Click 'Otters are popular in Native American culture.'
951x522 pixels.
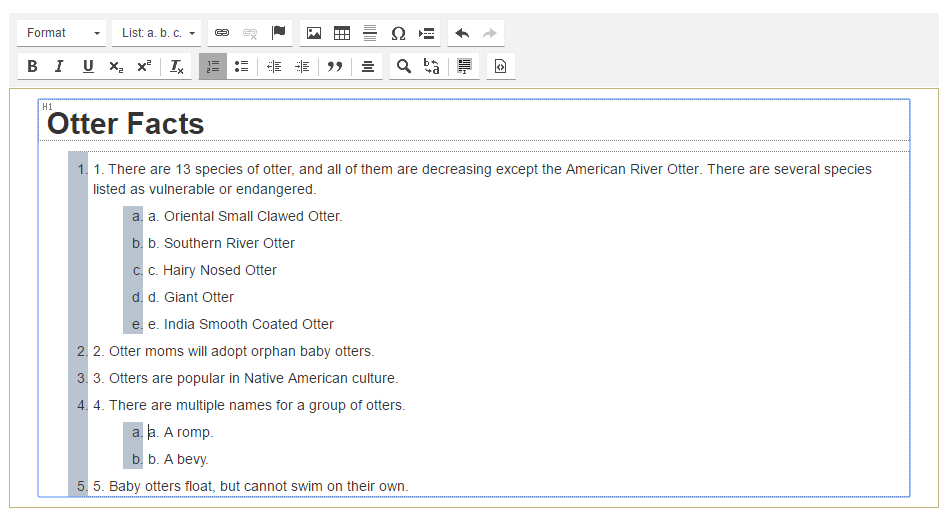point(254,378)
